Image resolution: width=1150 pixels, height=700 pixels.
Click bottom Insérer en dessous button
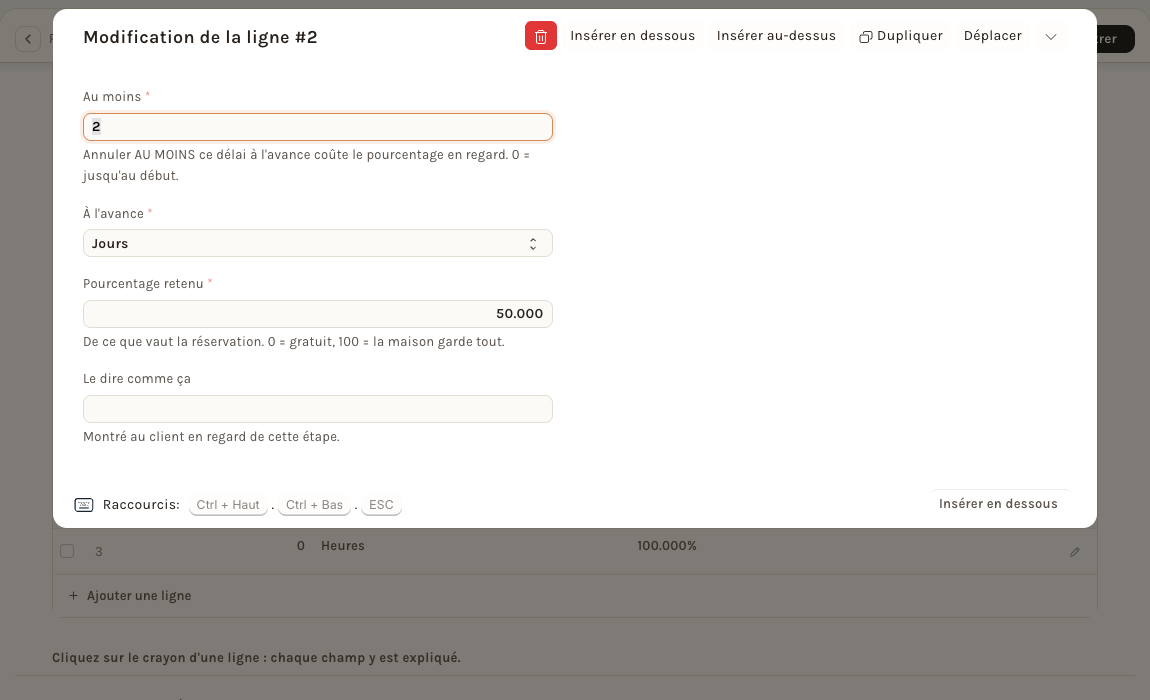click(998, 504)
